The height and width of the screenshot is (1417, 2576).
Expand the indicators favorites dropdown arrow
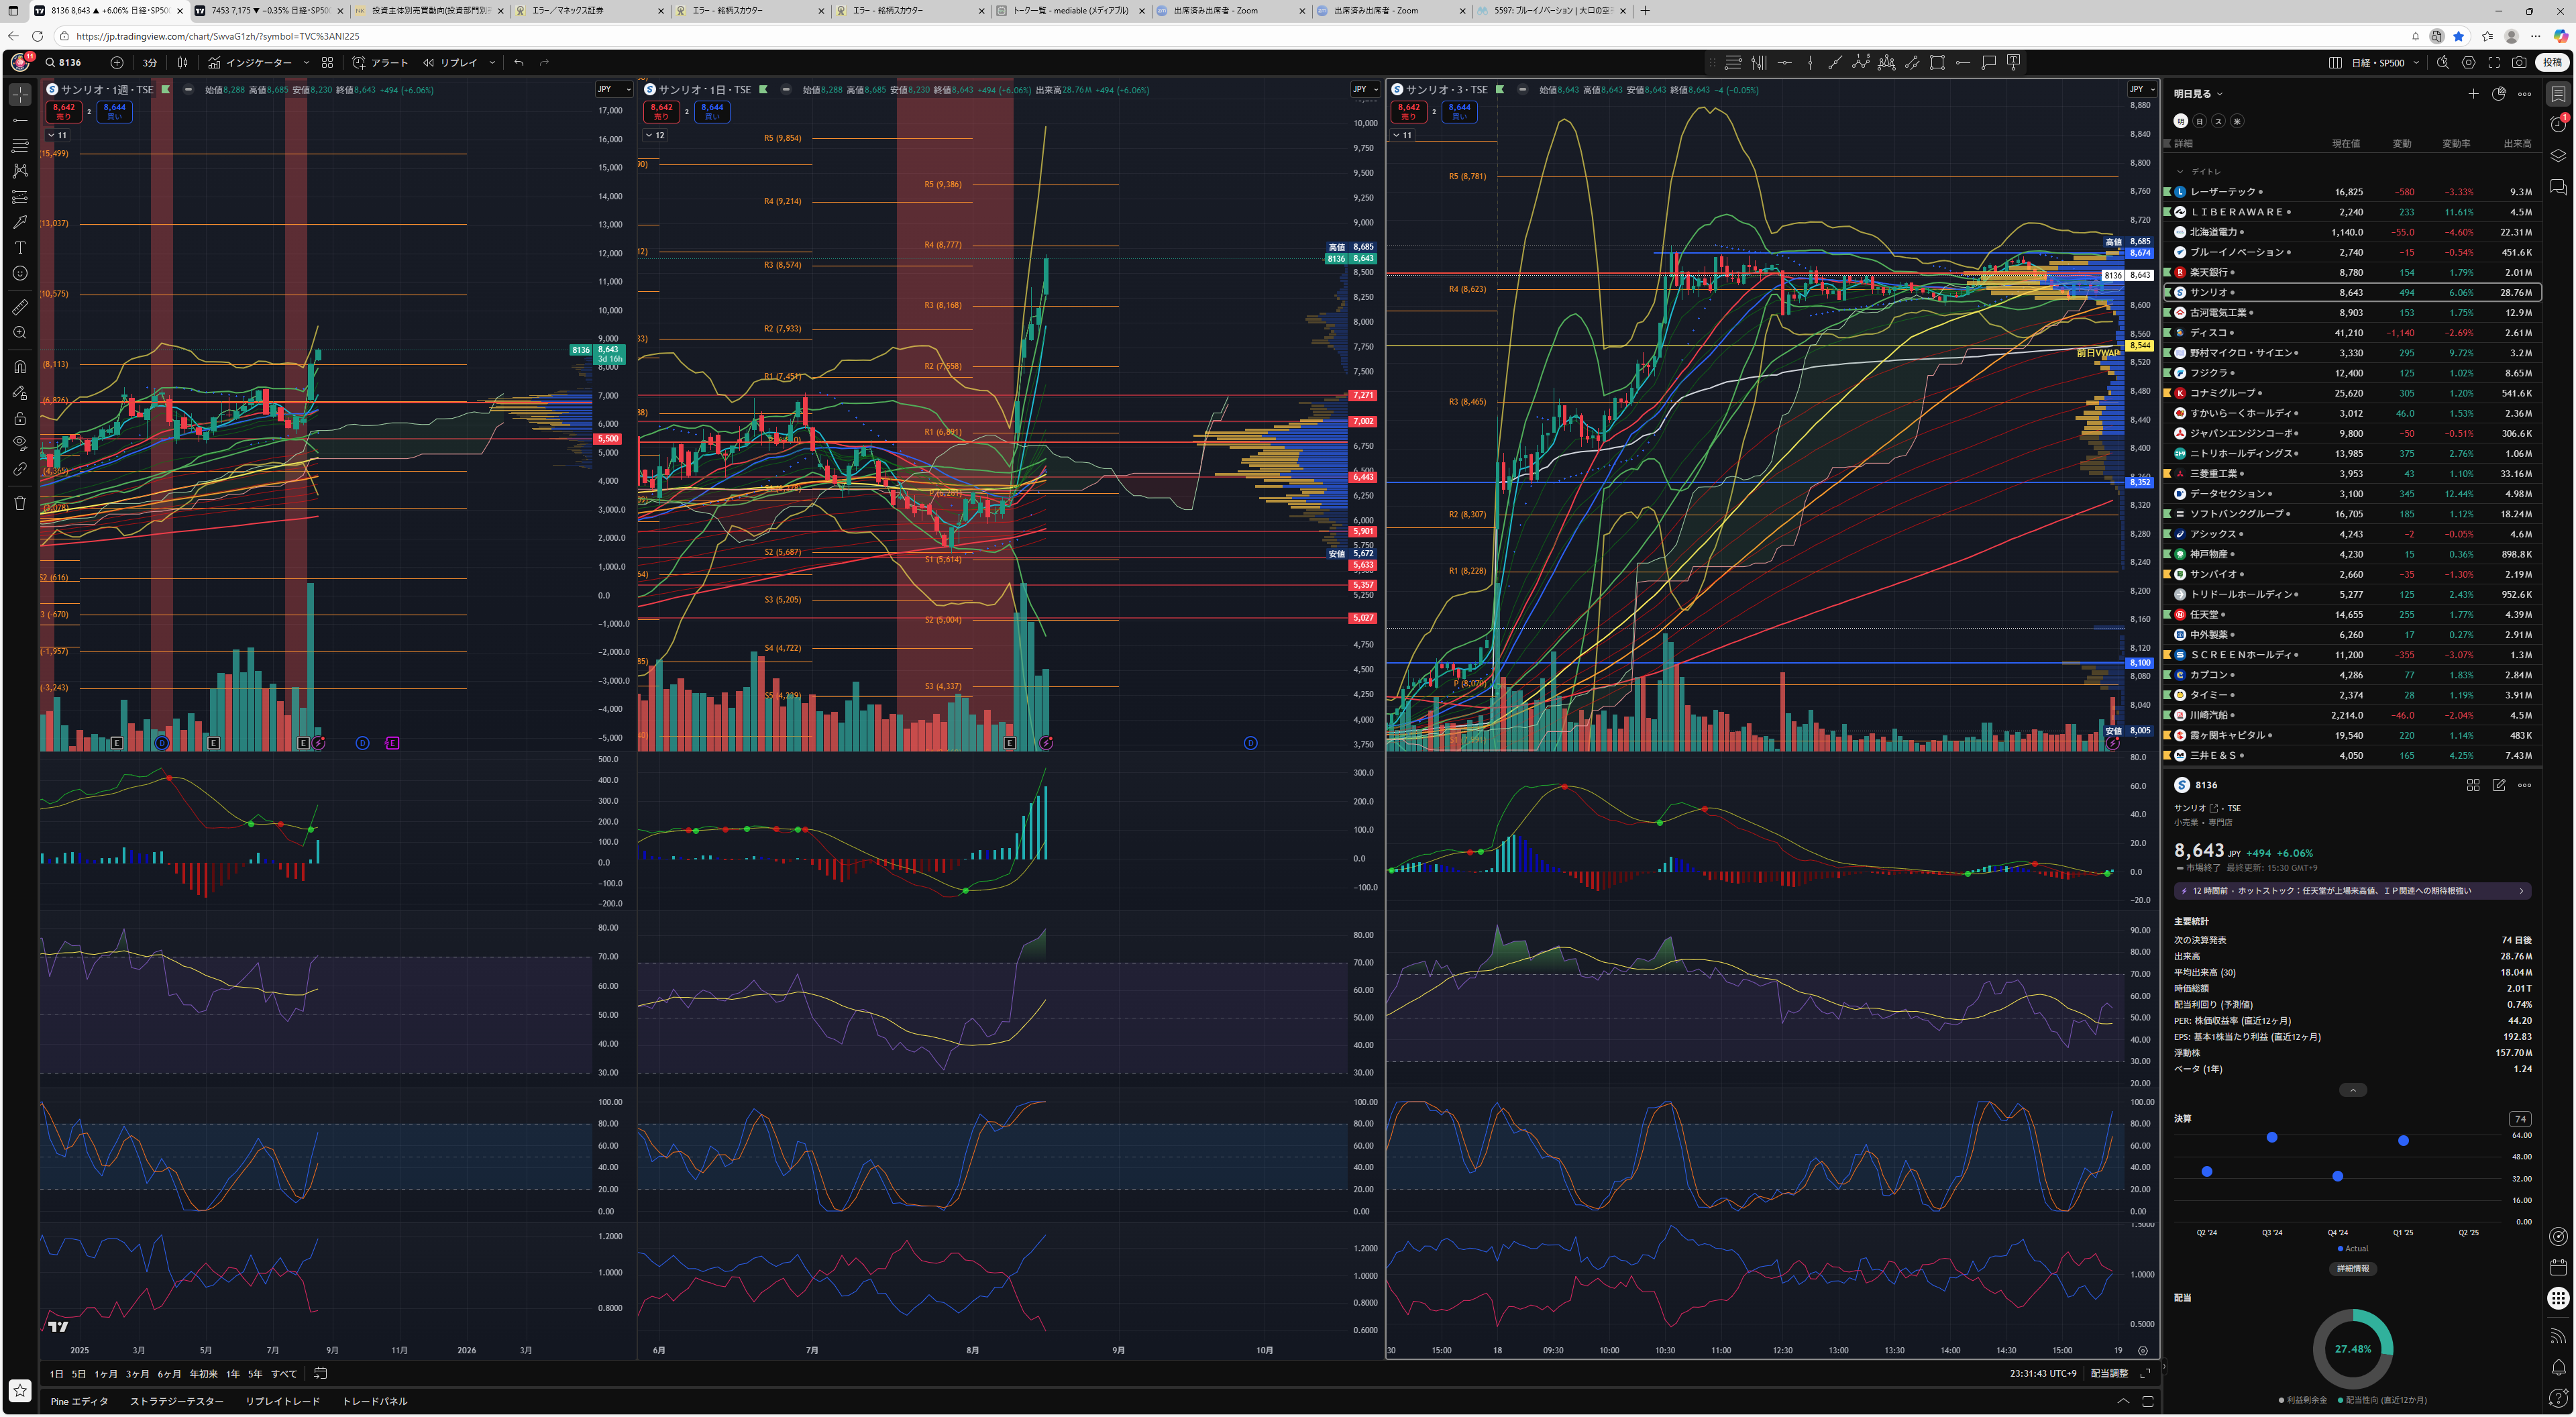click(x=306, y=62)
